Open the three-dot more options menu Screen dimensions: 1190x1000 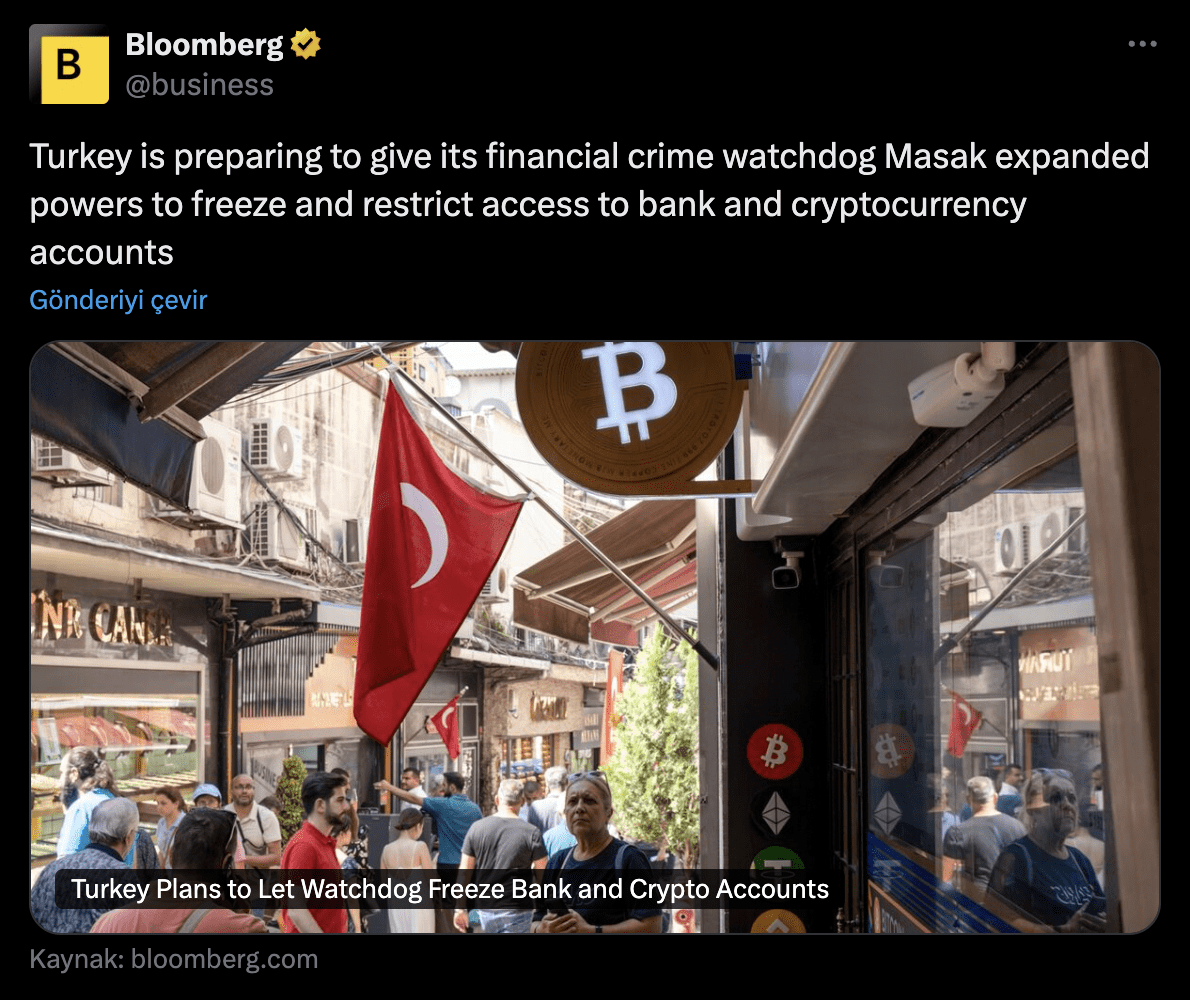pos(1142,44)
